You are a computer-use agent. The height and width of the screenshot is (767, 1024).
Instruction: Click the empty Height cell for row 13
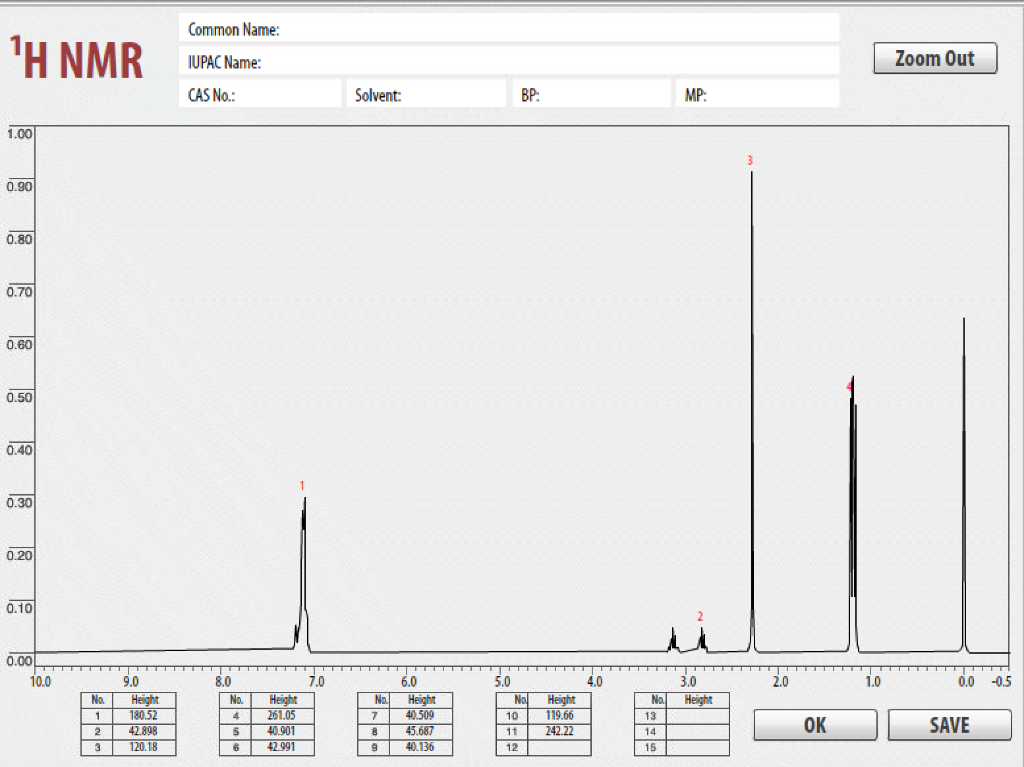[x=697, y=716]
